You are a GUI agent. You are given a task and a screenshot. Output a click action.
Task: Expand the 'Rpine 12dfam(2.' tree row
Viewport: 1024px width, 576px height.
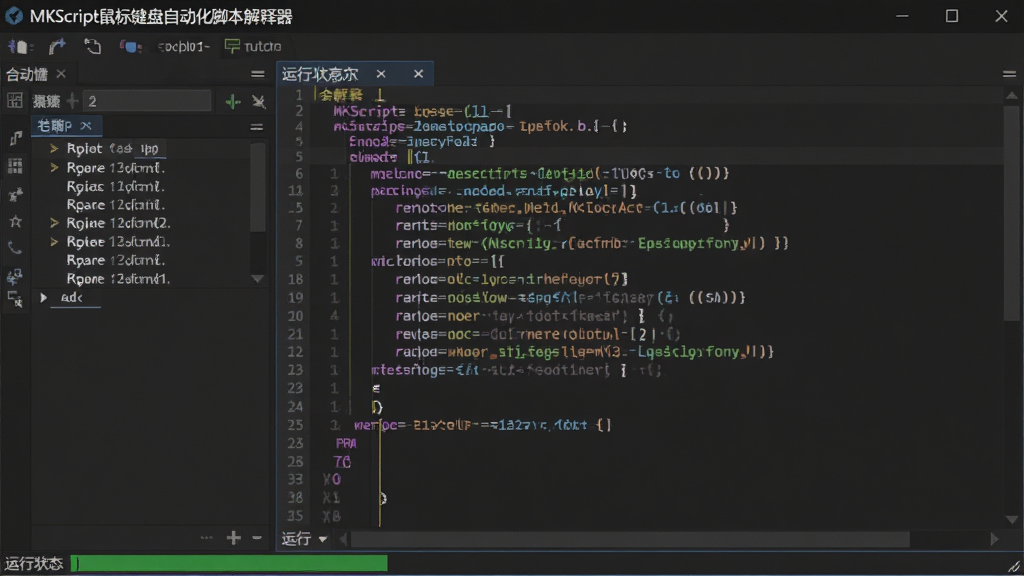[x=54, y=223]
